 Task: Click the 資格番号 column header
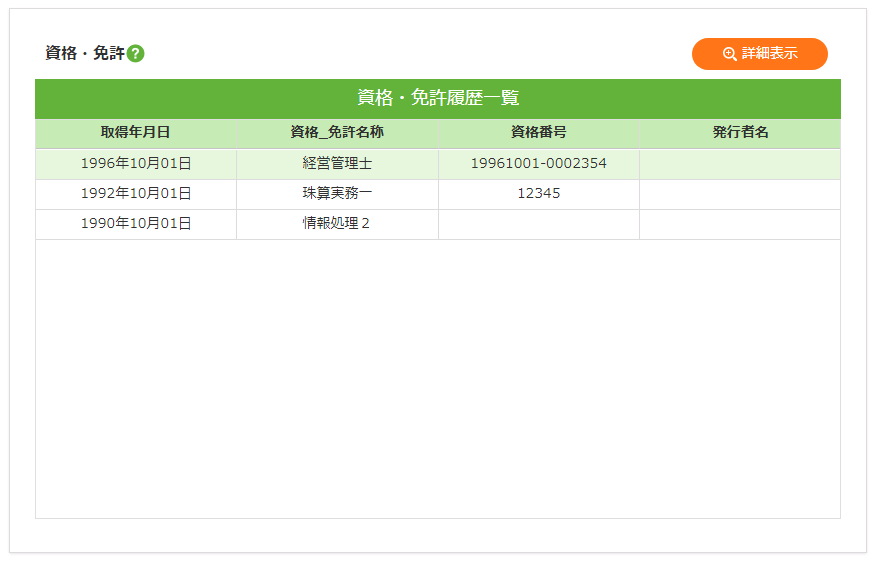[x=538, y=133]
